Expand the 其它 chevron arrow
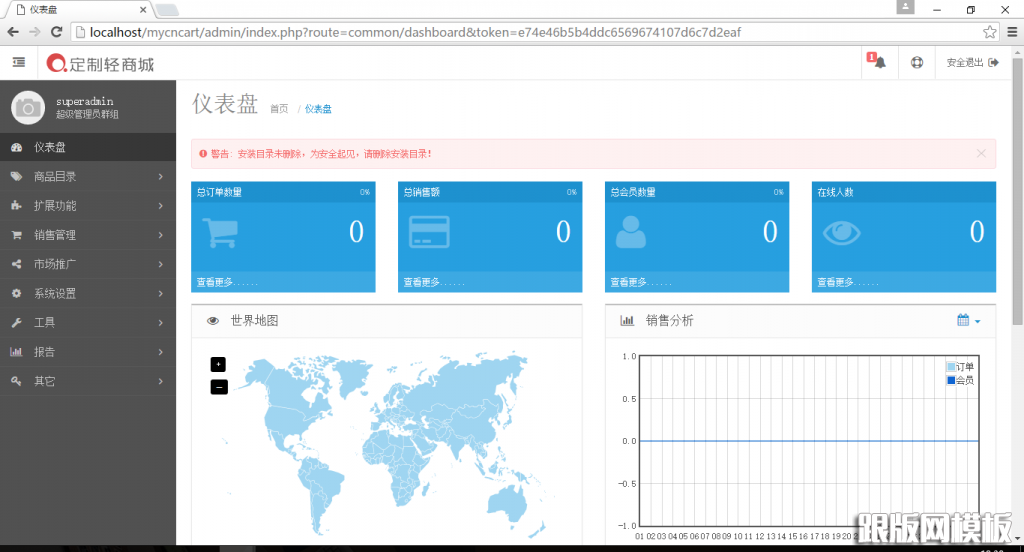 (x=161, y=381)
